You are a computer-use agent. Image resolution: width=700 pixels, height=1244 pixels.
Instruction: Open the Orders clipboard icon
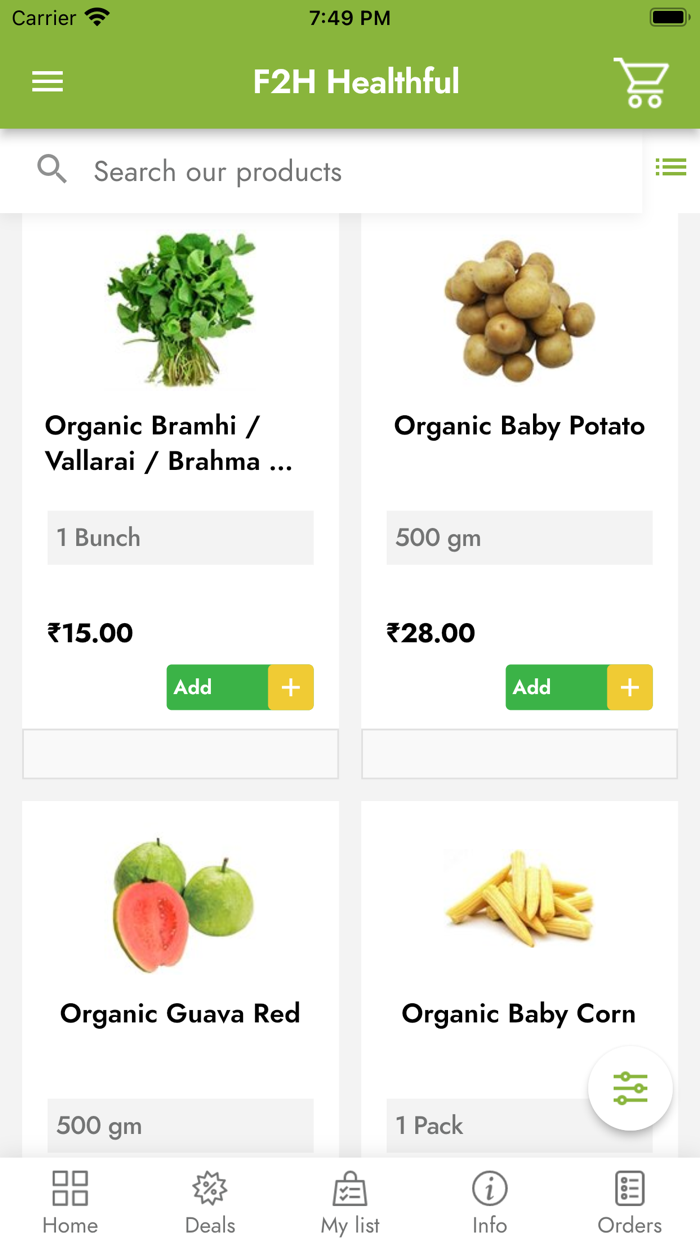(629, 1188)
